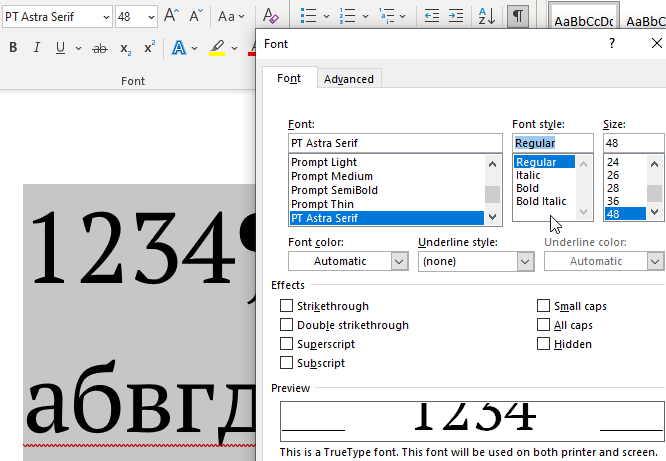Switch to the Advanced tab

pyautogui.click(x=349, y=79)
